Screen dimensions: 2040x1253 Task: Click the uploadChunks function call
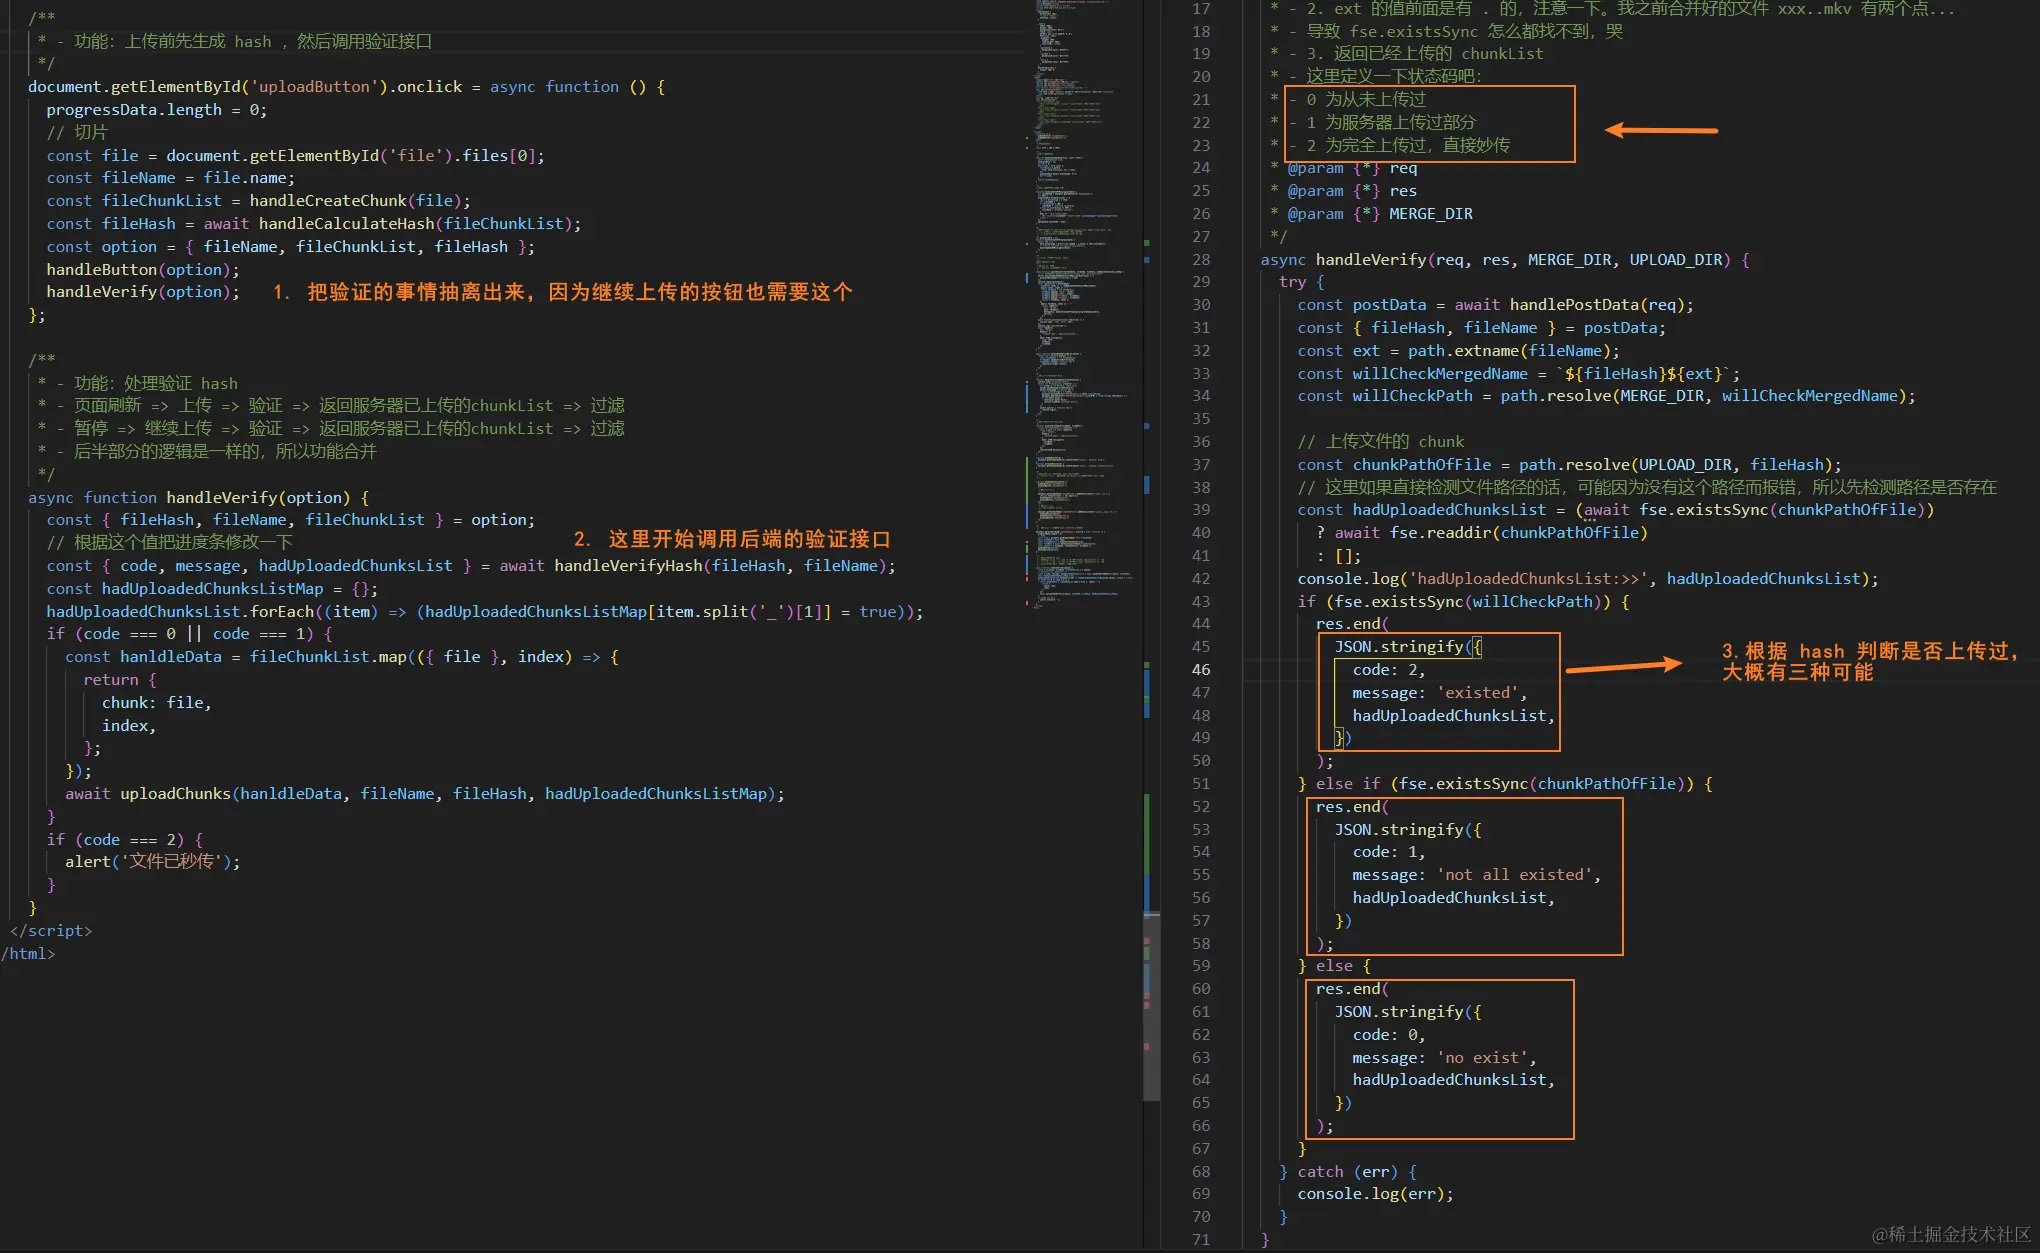175,794
